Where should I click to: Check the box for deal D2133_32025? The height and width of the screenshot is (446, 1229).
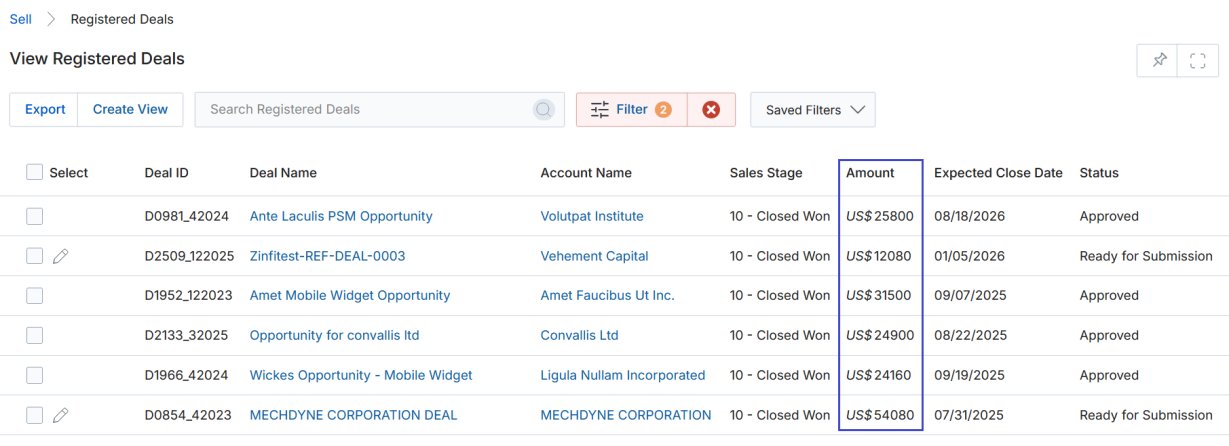pos(35,335)
